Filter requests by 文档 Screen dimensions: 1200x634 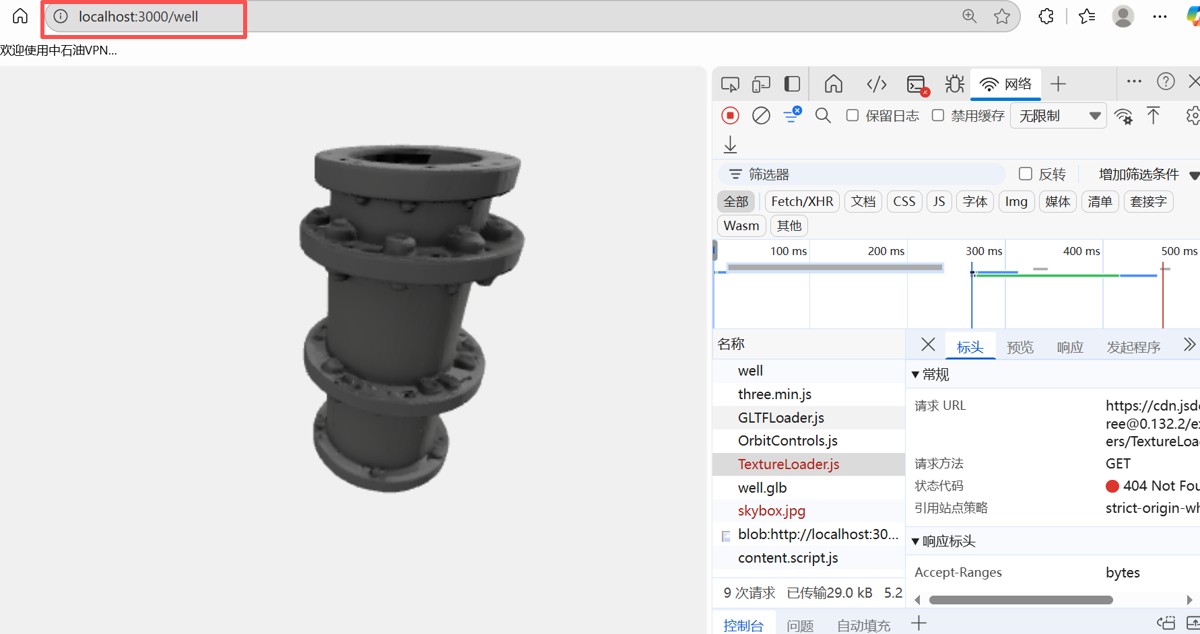(x=863, y=201)
